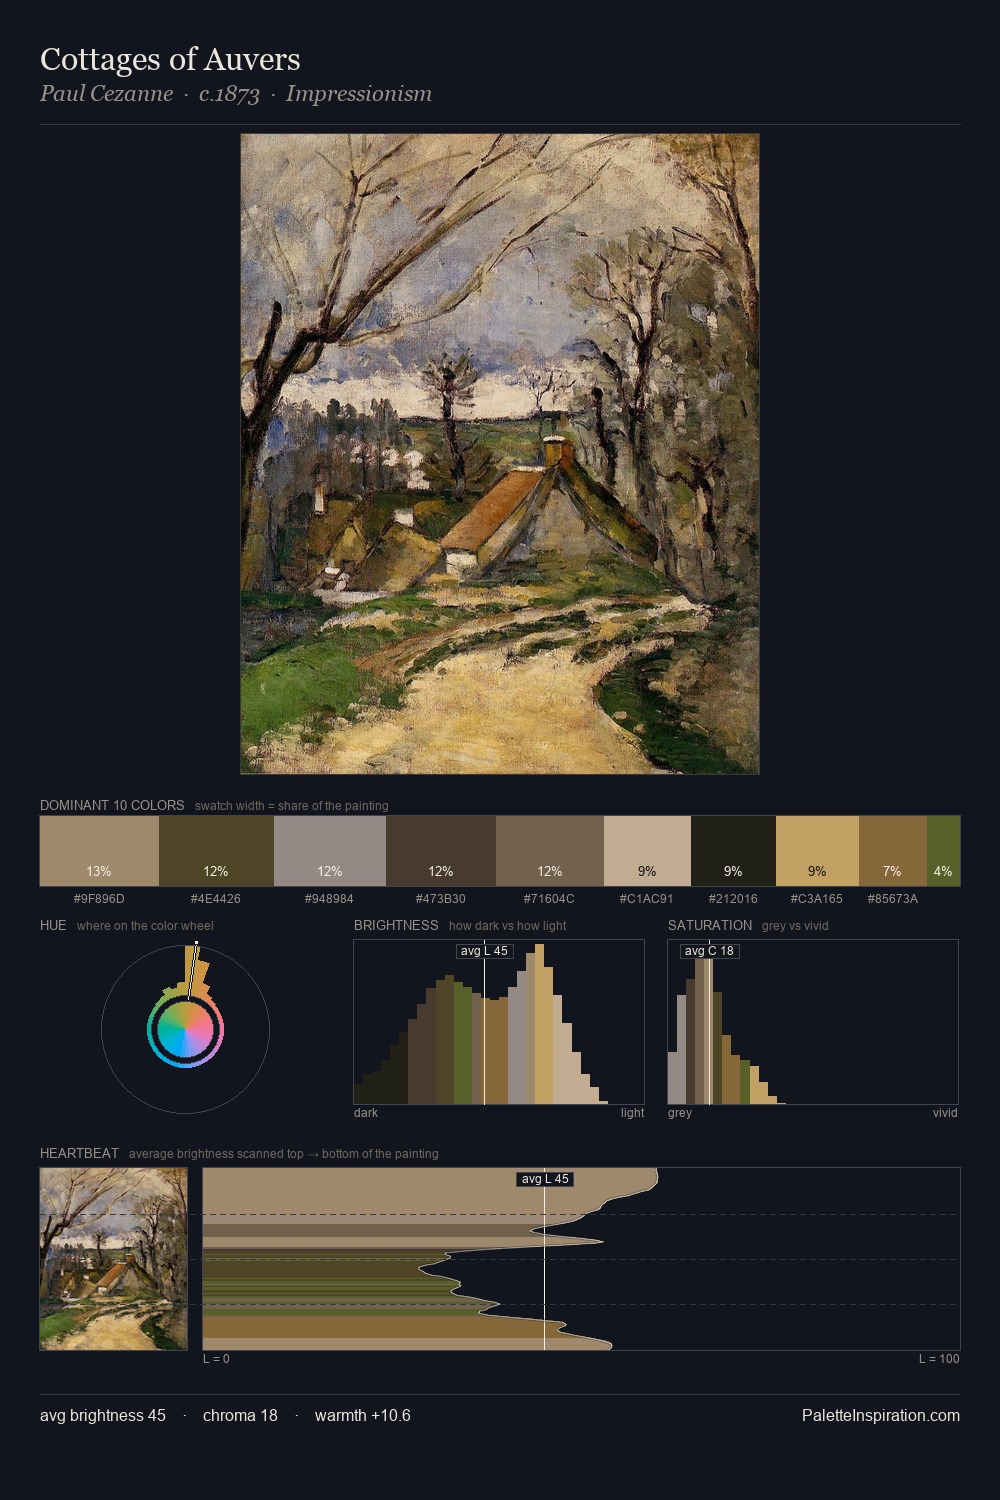Click the hue color wheel

[x=185, y=1029]
